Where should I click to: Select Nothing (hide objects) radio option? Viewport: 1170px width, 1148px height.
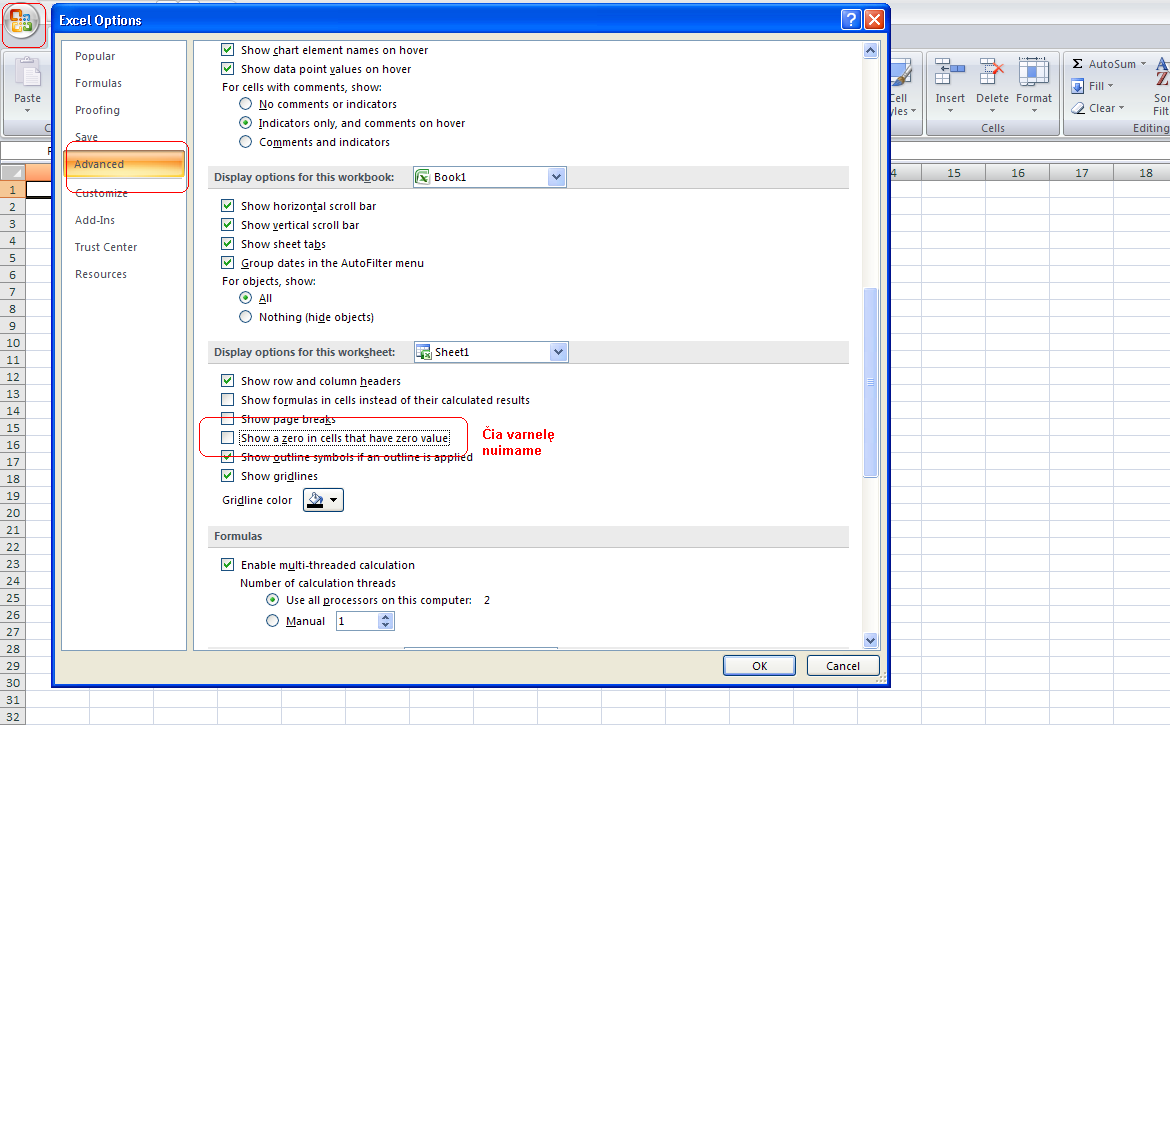tap(246, 317)
